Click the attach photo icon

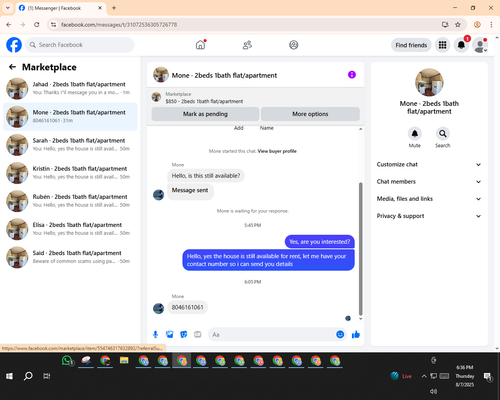click(170, 334)
